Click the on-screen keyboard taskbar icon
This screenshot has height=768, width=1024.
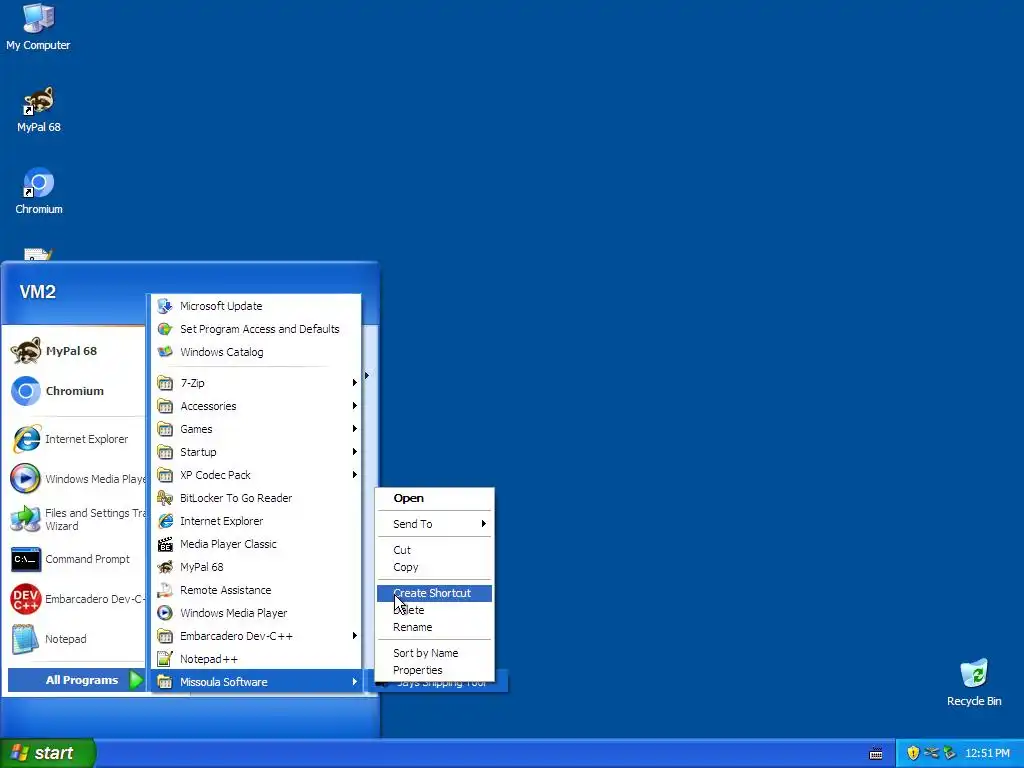pos(876,753)
